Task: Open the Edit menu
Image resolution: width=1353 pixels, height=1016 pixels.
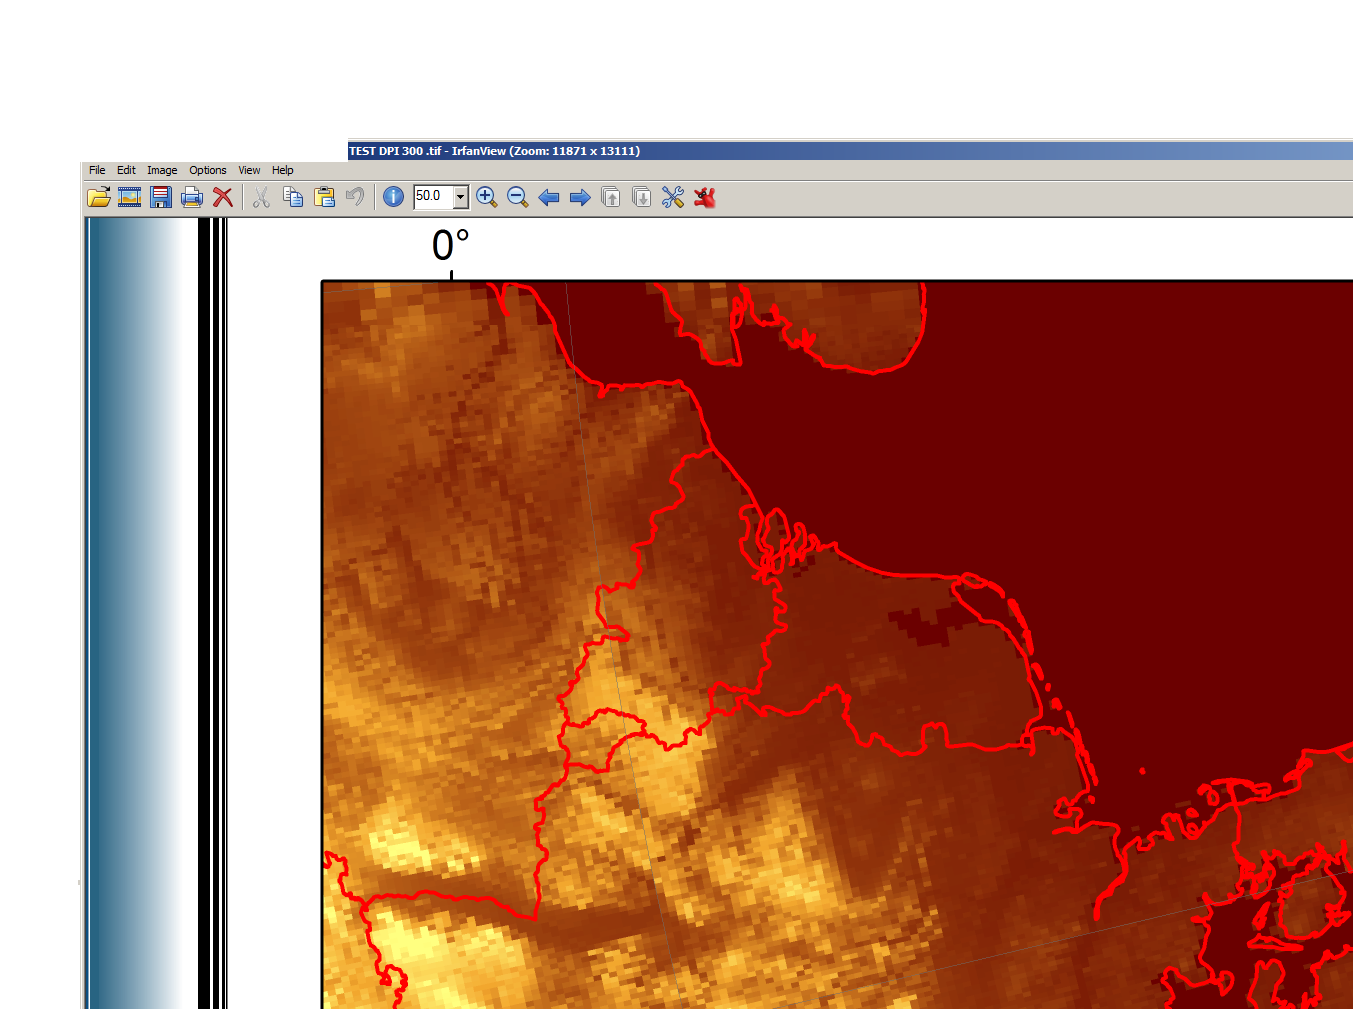Action: [126, 170]
